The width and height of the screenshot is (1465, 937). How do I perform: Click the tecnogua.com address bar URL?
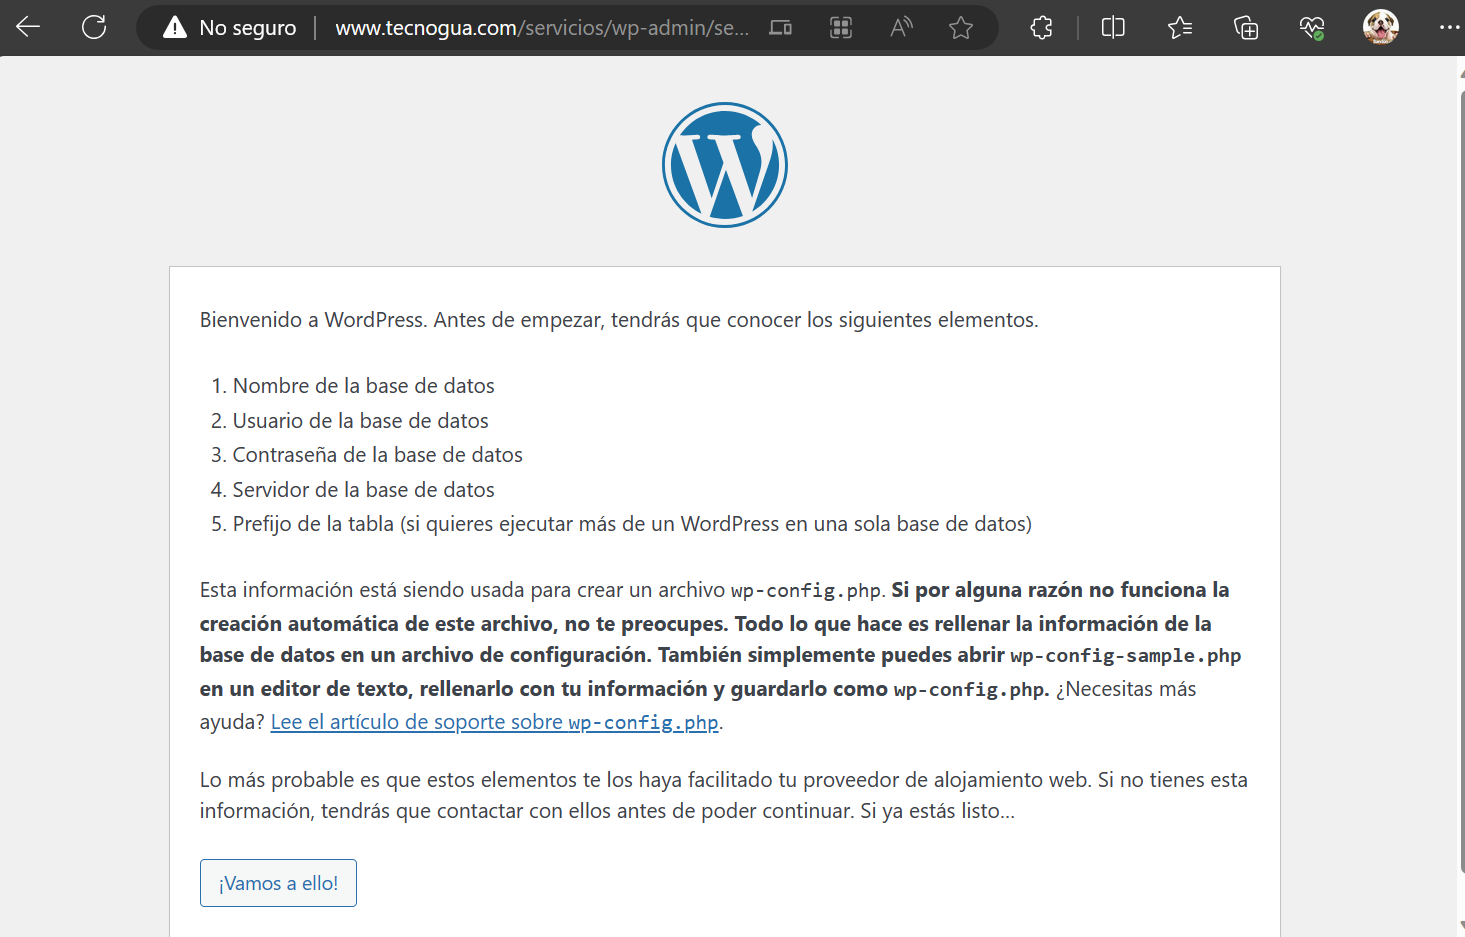click(x=542, y=28)
